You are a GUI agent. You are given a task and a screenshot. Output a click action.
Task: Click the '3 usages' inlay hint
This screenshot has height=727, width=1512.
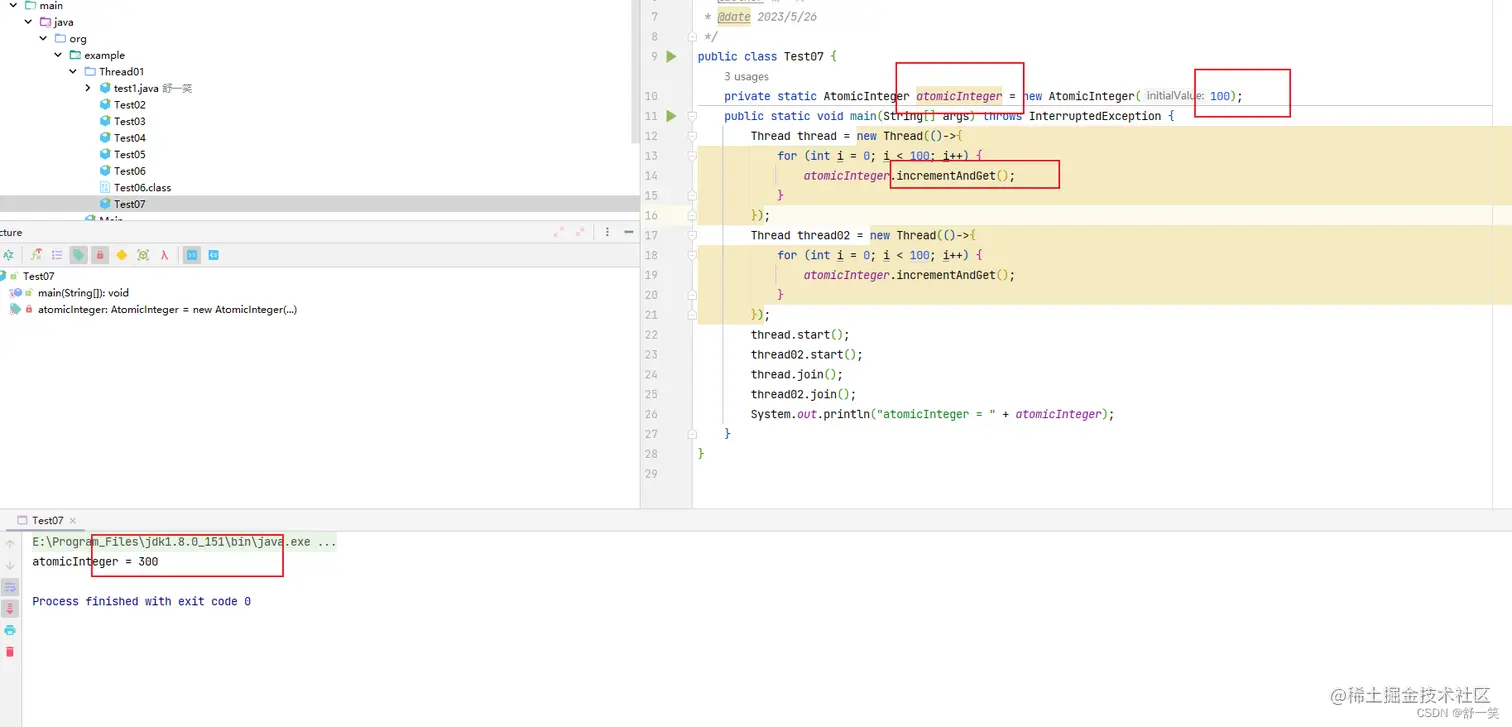tap(747, 76)
